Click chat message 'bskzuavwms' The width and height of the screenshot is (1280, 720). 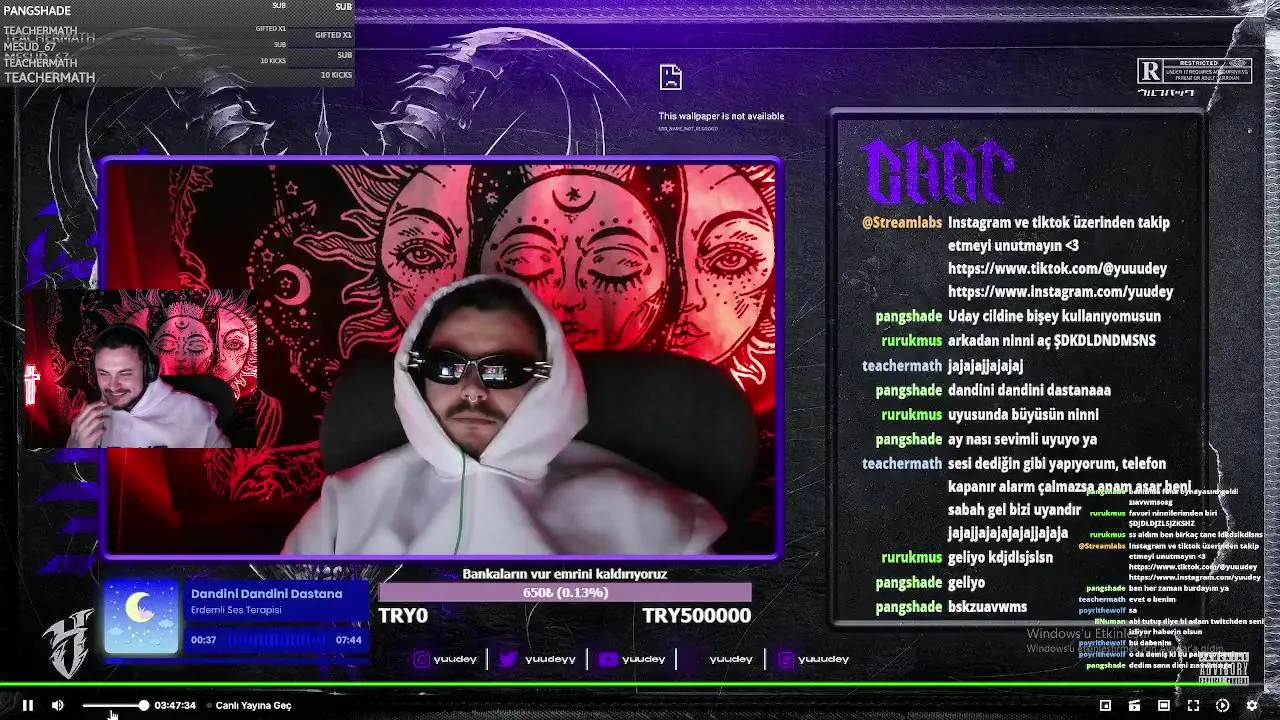click(987, 607)
